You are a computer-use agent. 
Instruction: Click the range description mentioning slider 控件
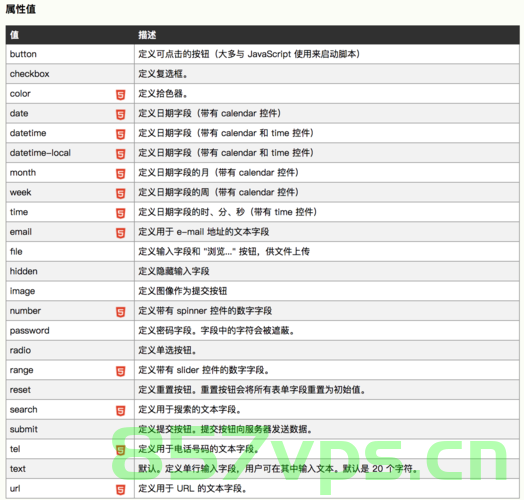pos(204,370)
